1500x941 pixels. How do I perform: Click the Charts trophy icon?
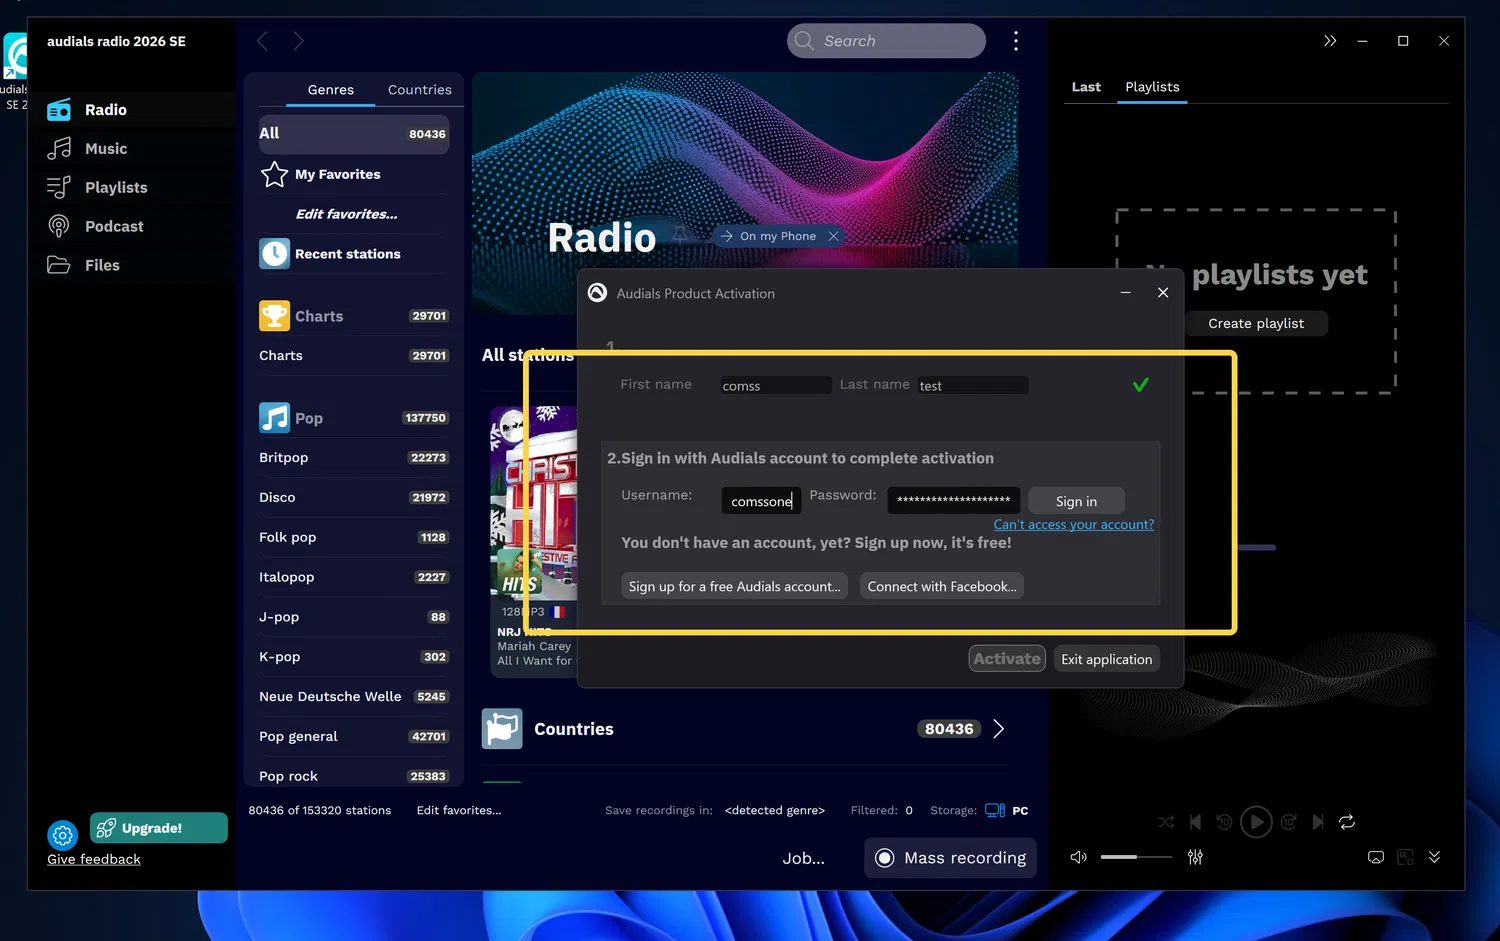[274, 315]
